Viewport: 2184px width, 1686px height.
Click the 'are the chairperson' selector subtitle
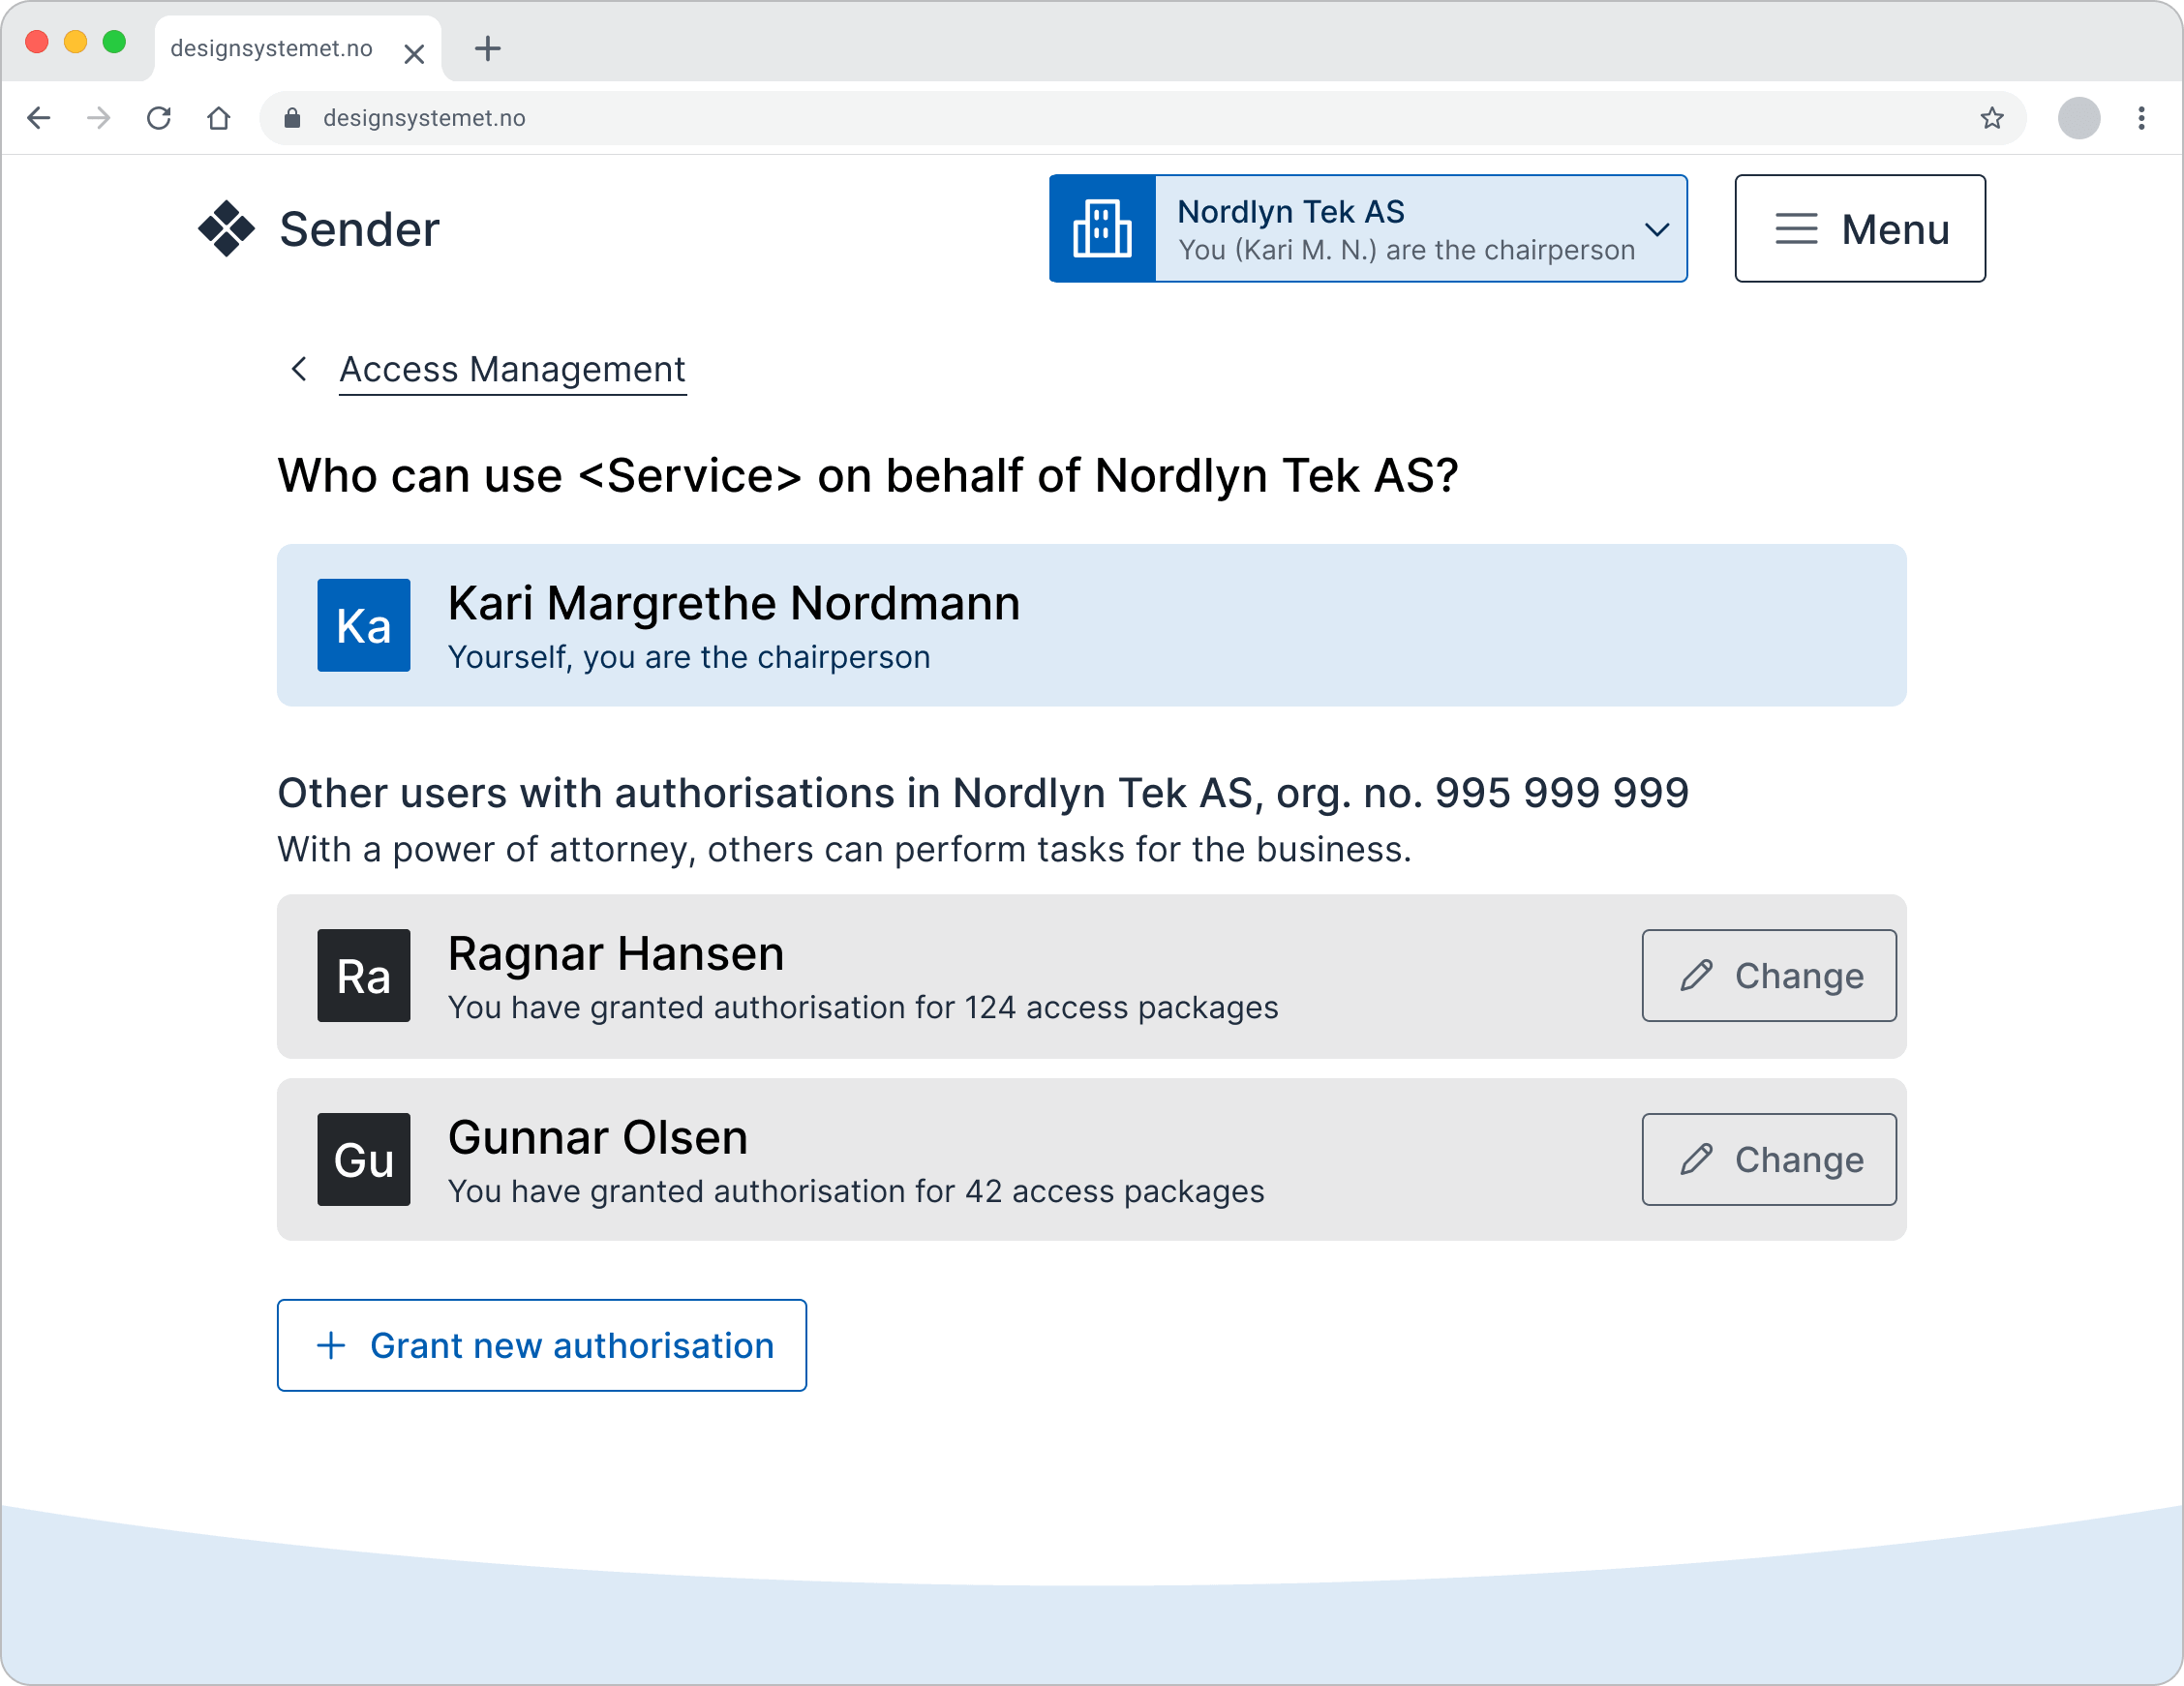tap(1406, 250)
